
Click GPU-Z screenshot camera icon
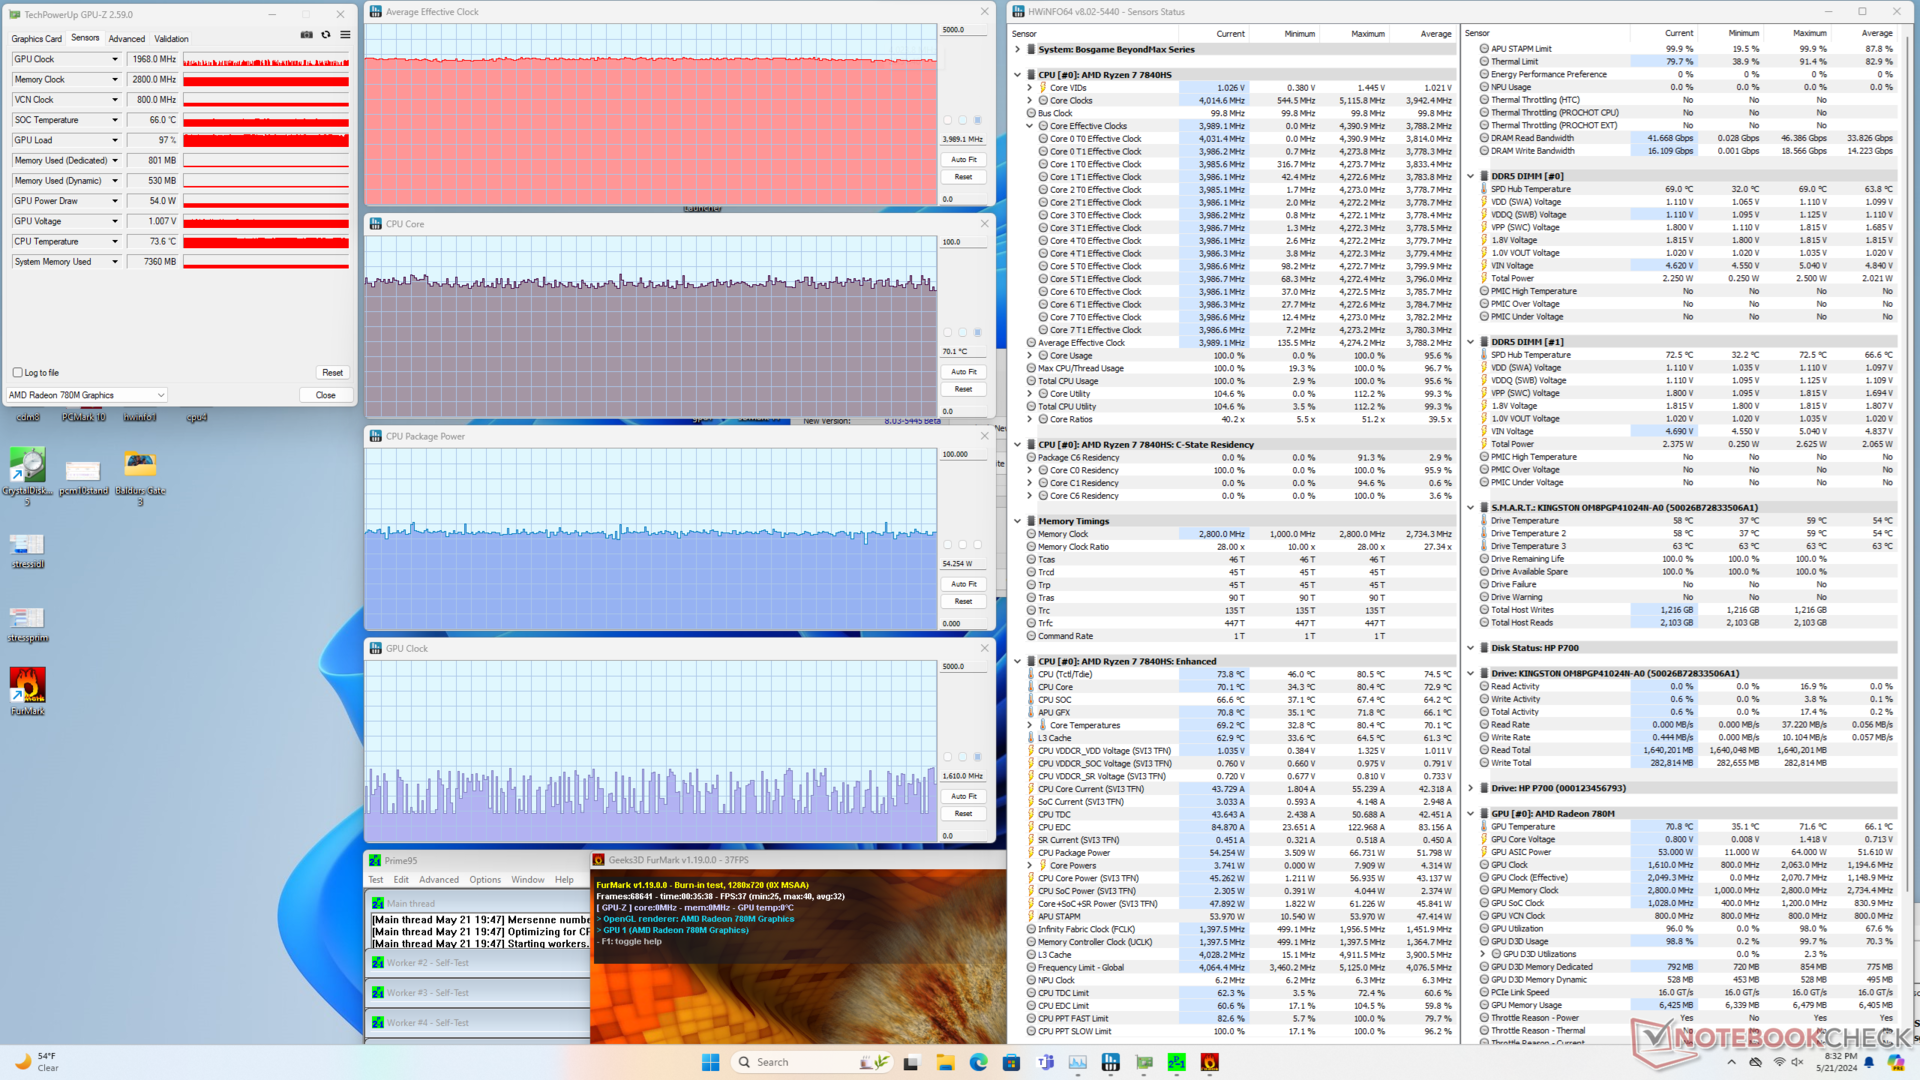[x=306, y=35]
